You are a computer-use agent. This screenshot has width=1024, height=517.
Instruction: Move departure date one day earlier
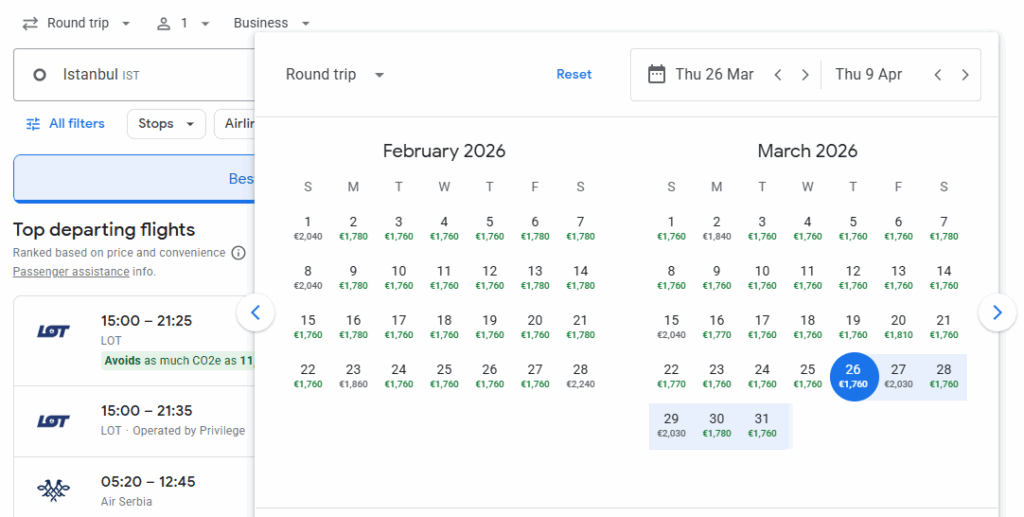coord(778,75)
